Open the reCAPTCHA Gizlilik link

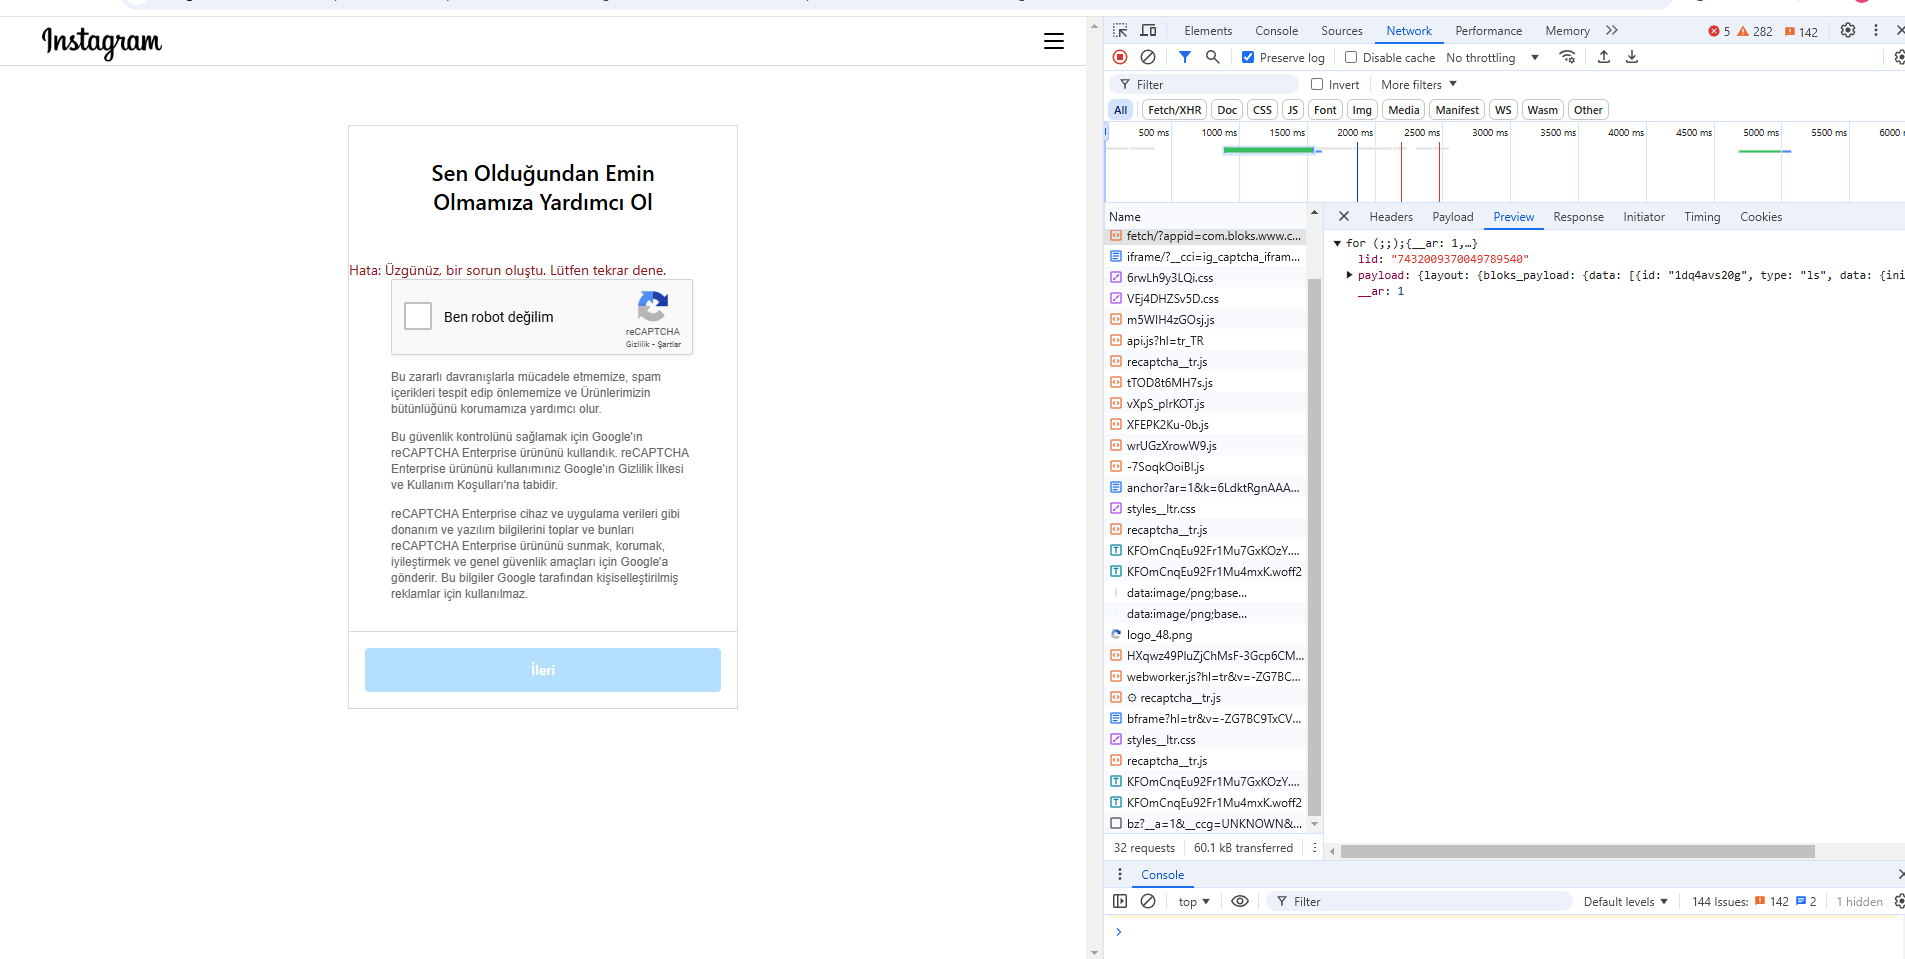pos(637,344)
